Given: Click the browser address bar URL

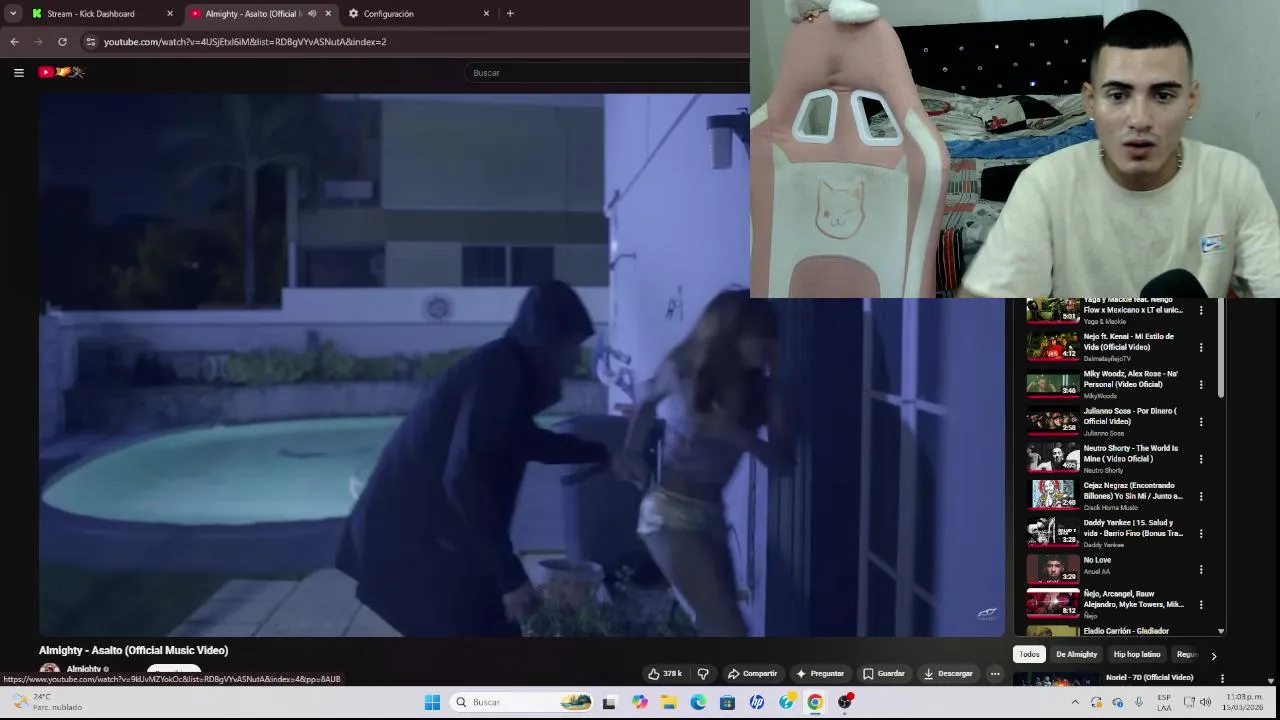Looking at the screenshot, I should click(x=245, y=42).
